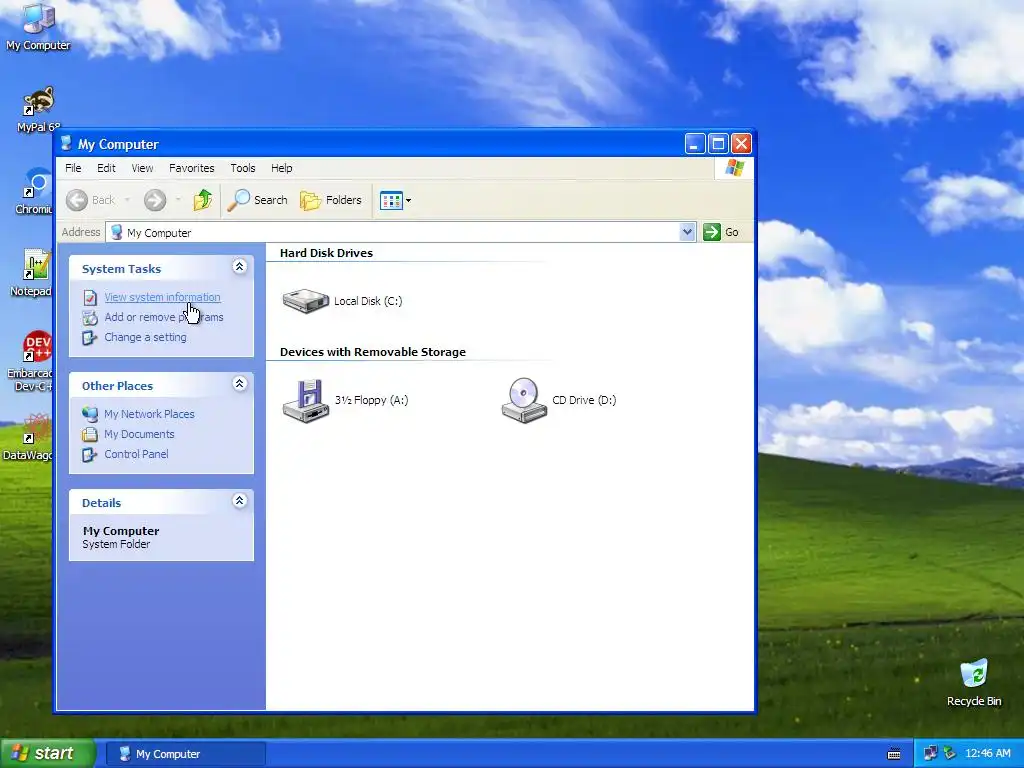Maximize the My Computer window
The width and height of the screenshot is (1024, 768).
pos(718,144)
